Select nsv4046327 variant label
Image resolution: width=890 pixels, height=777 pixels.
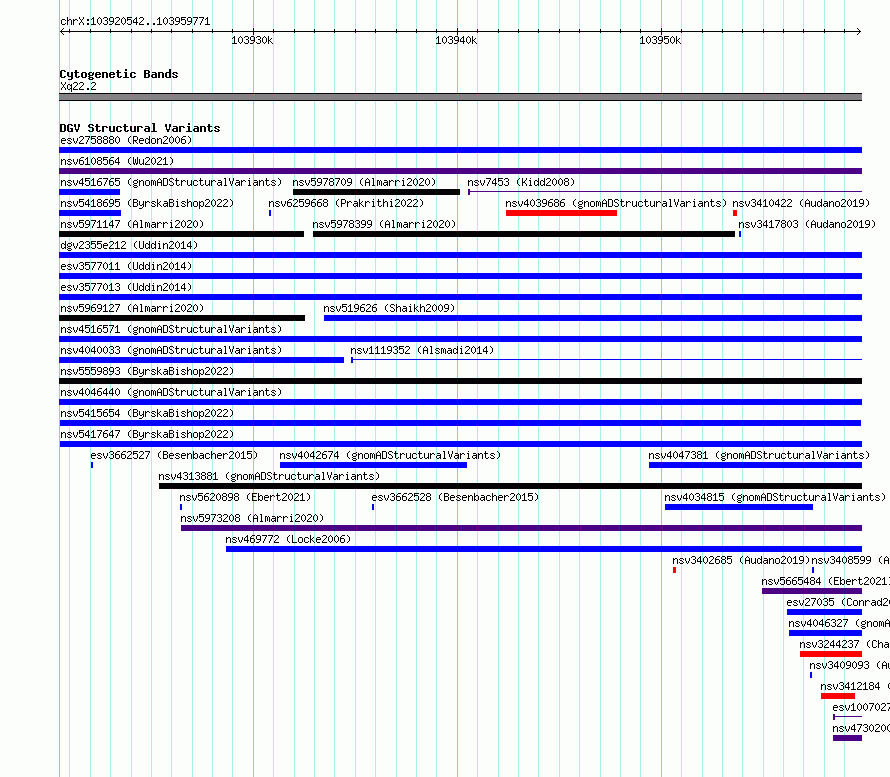839,623
